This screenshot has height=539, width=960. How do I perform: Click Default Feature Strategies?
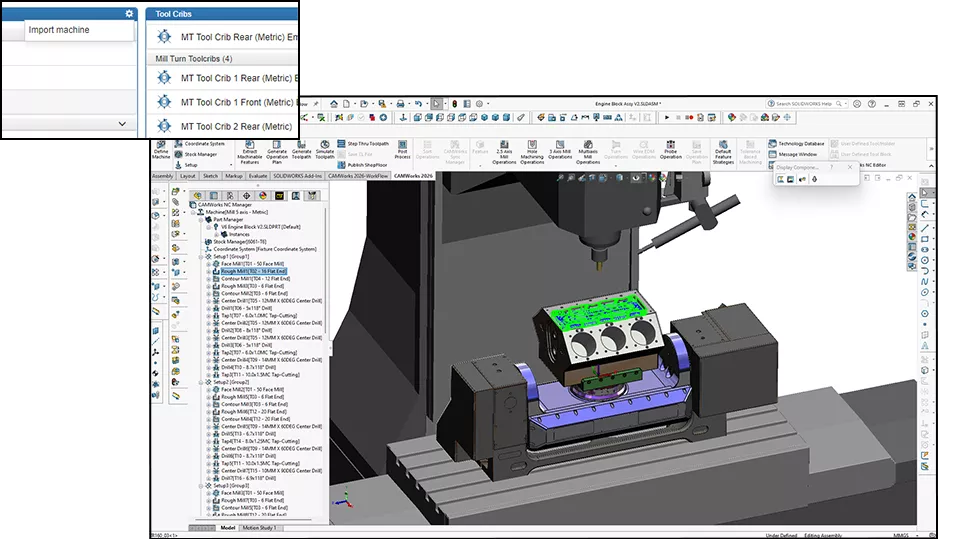[x=723, y=153]
